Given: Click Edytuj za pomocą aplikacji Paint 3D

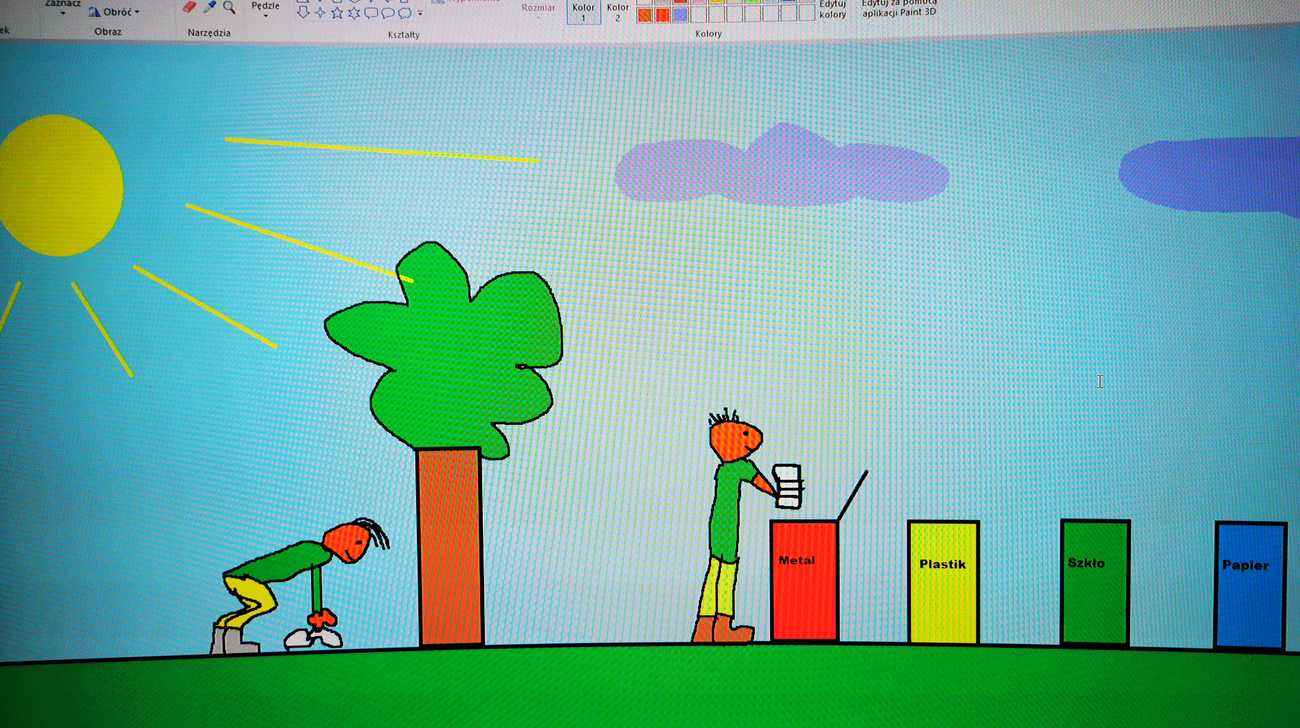Looking at the screenshot, I should coord(899,9).
